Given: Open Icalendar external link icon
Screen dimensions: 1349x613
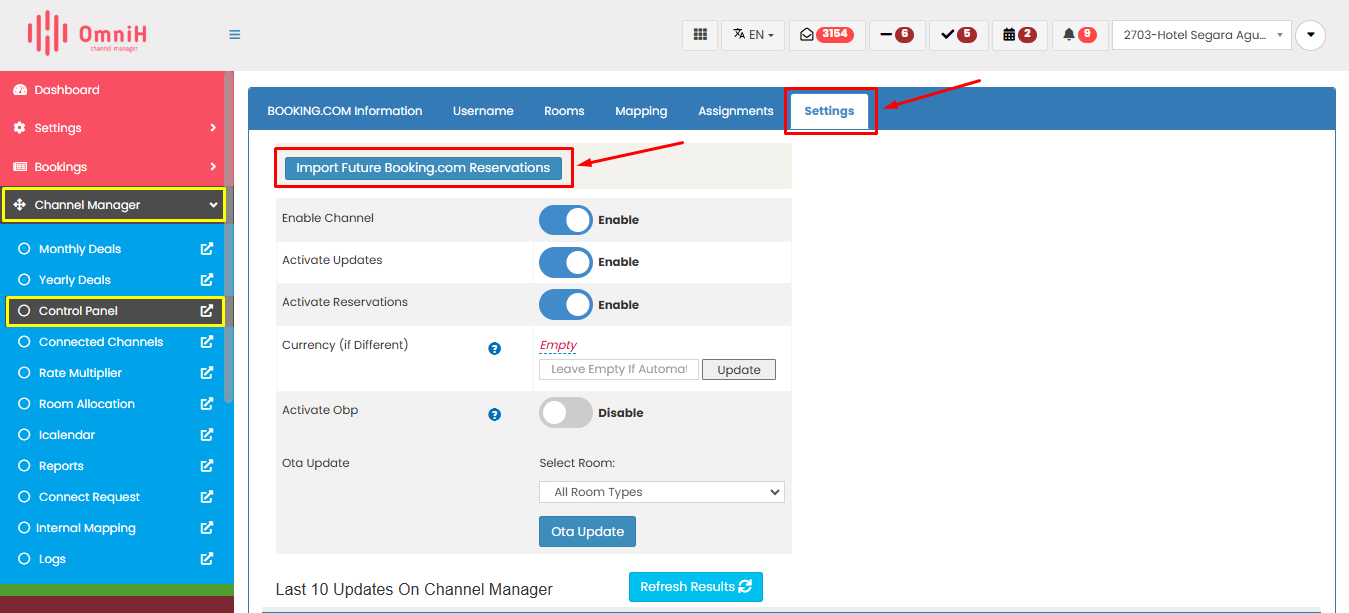Looking at the screenshot, I should click(207, 435).
